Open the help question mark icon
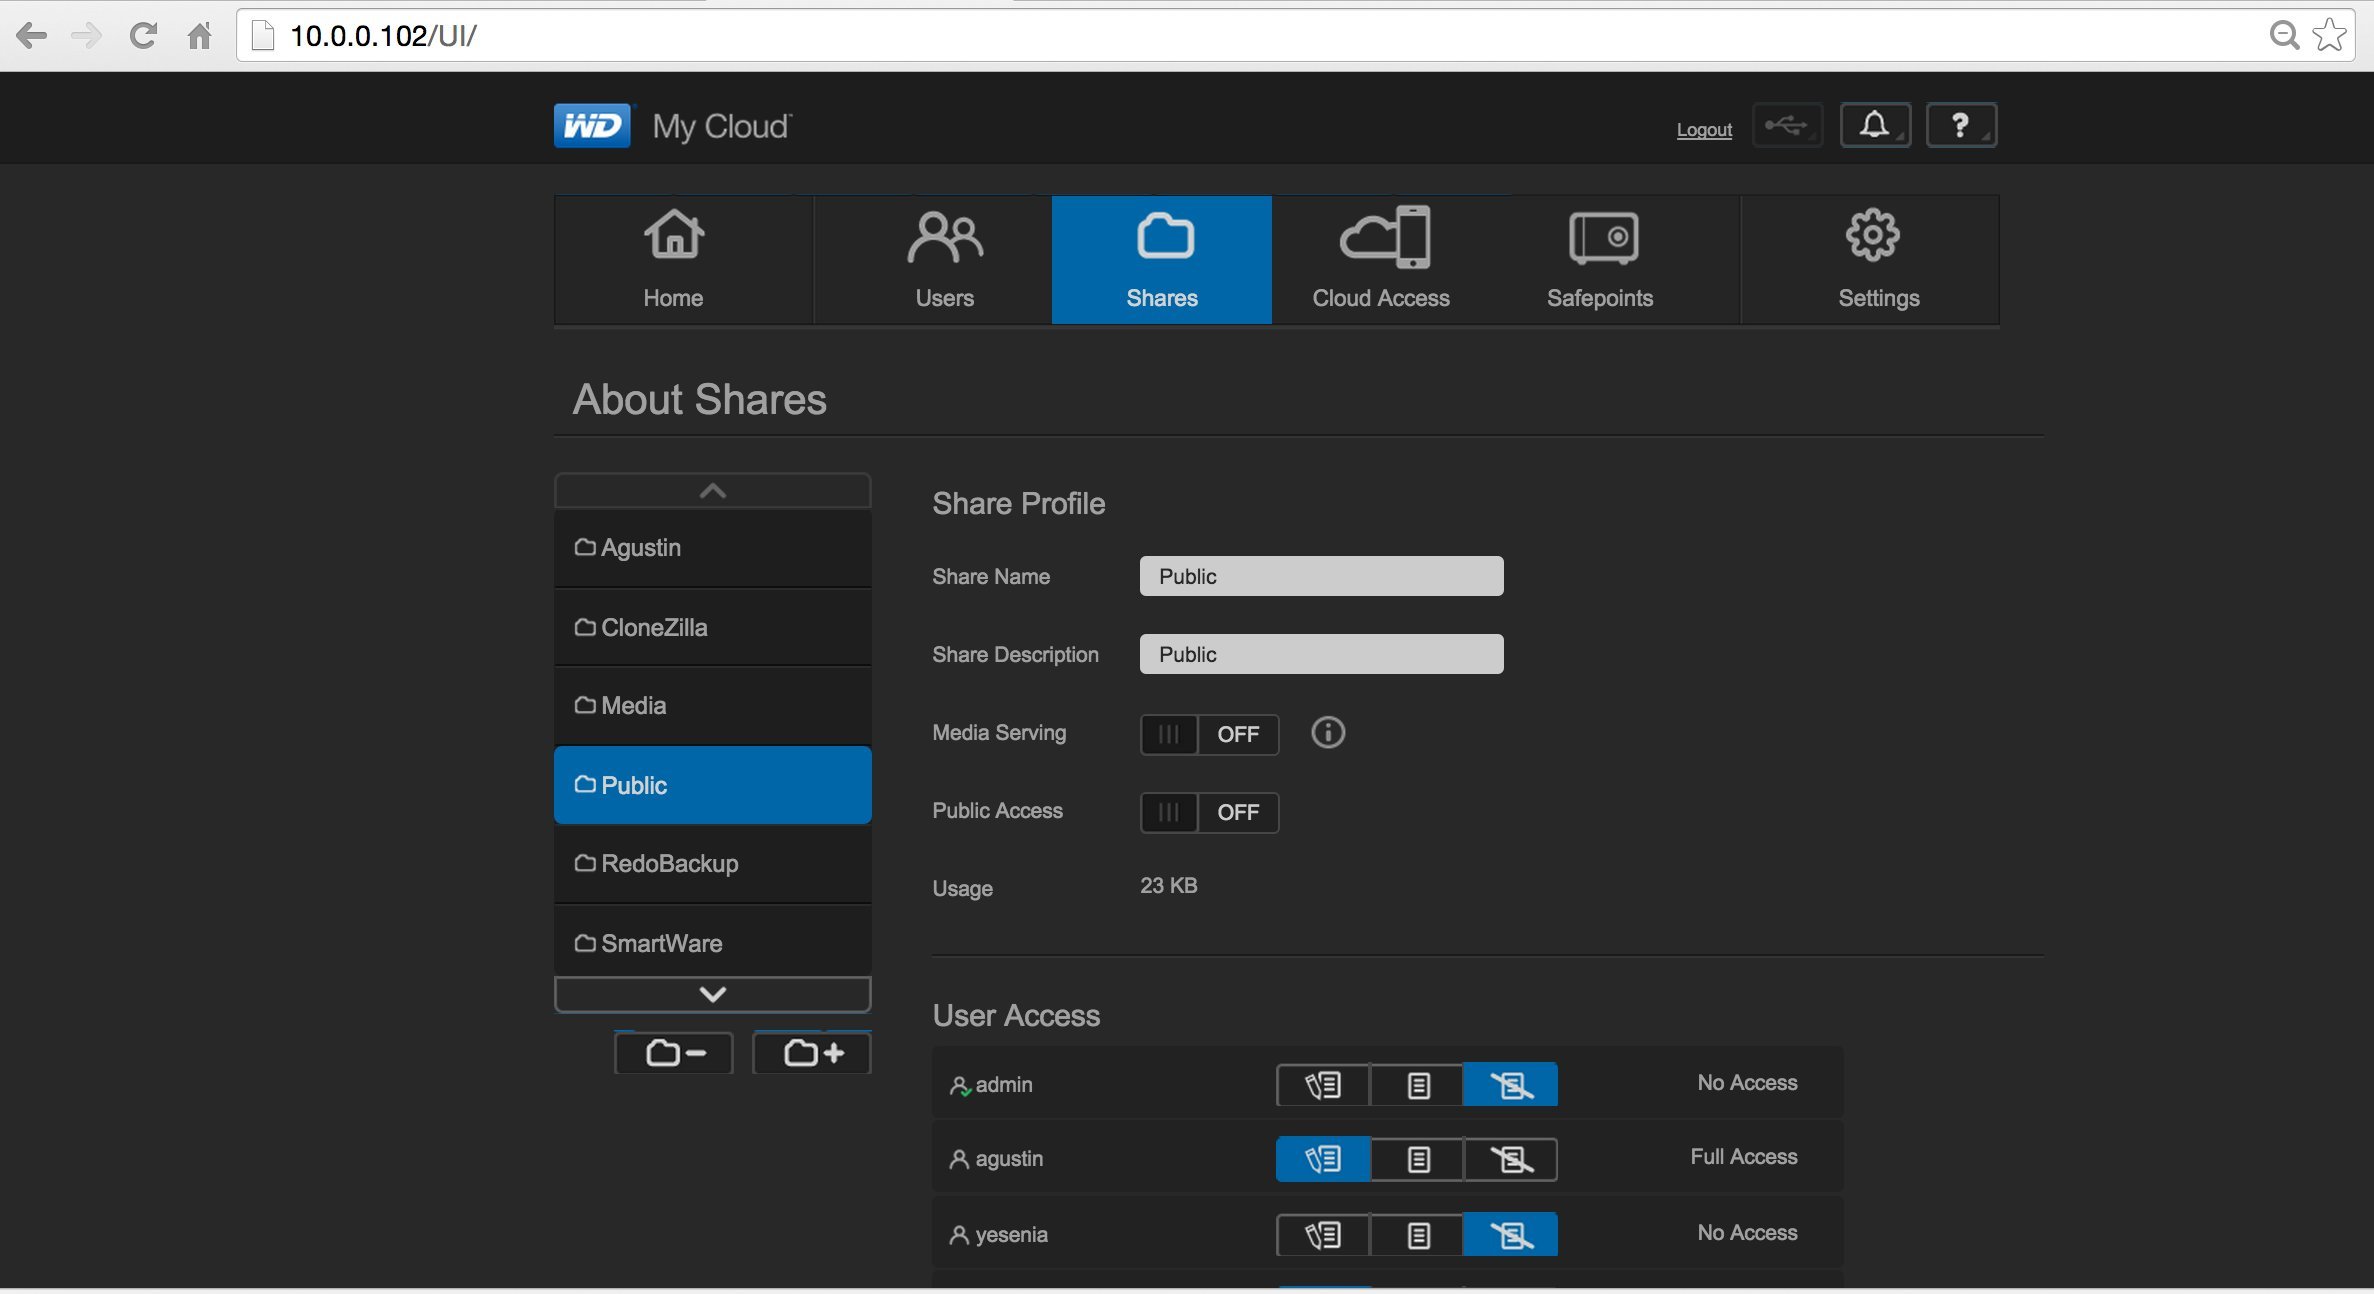 [1960, 126]
